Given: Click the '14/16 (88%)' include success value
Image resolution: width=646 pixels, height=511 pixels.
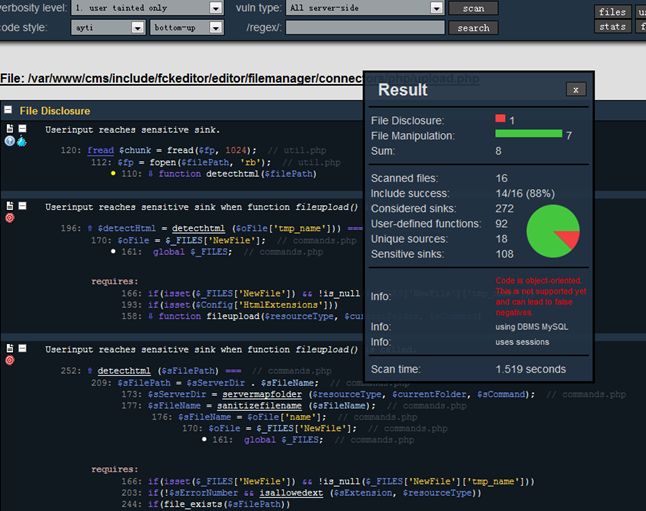Looking at the screenshot, I should pos(525,194).
